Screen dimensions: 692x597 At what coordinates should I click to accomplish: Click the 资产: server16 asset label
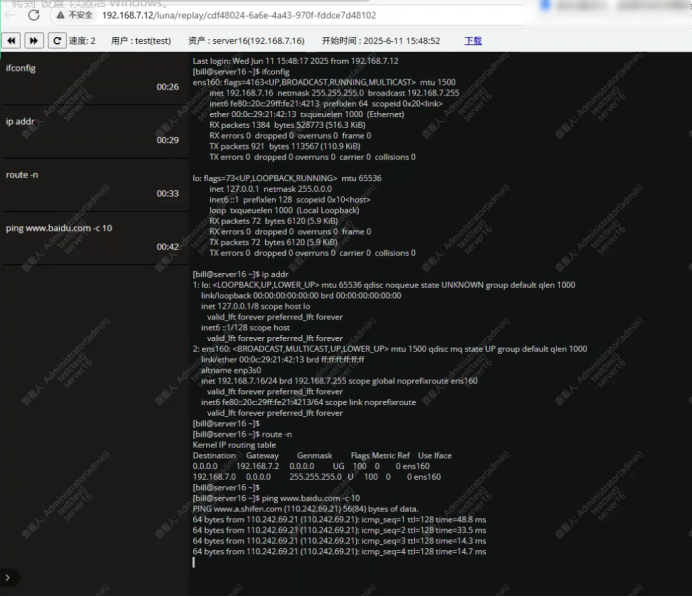pyautogui.click(x=246, y=41)
